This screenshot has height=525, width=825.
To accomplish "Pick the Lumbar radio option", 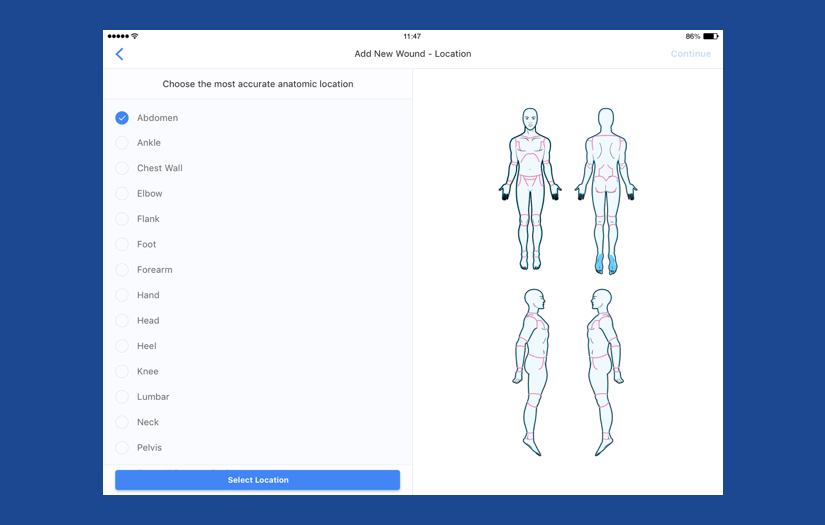I will [x=122, y=397].
